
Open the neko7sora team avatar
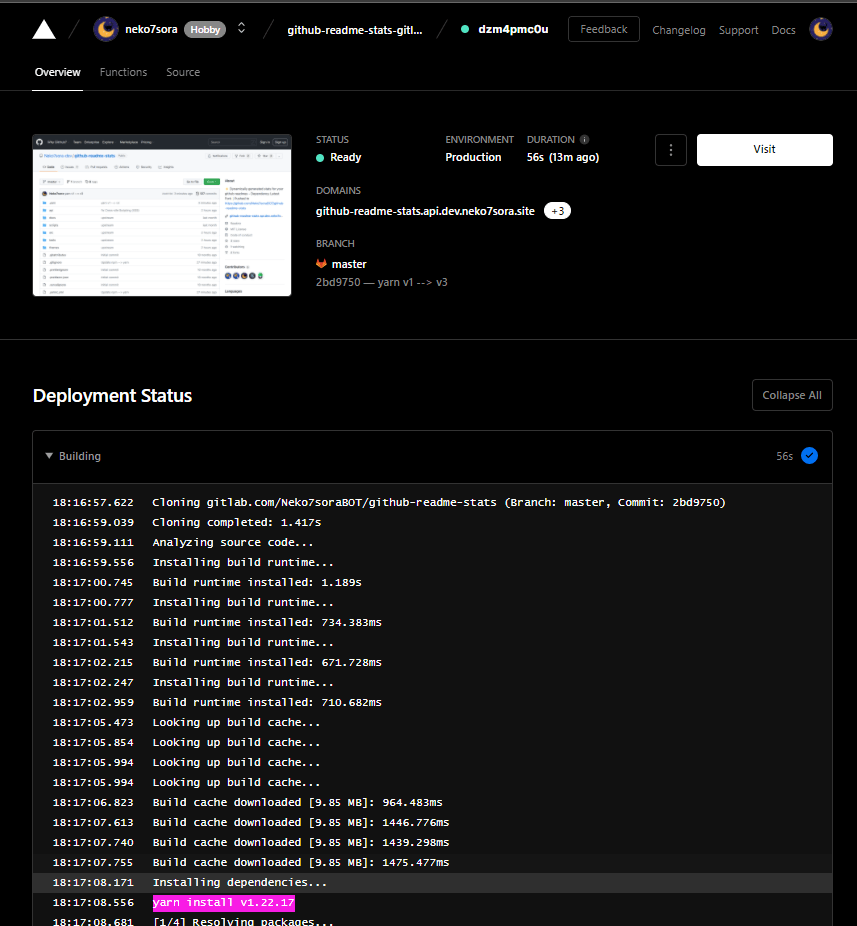[106, 29]
